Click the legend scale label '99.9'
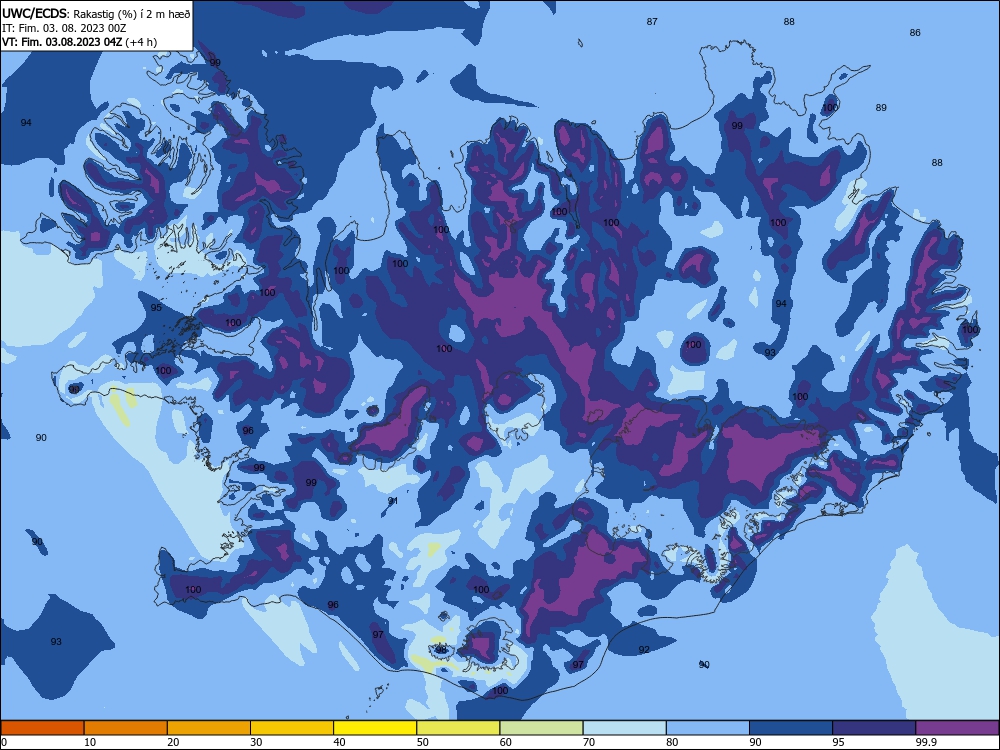1000x750 pixels. tap(926, 742)
